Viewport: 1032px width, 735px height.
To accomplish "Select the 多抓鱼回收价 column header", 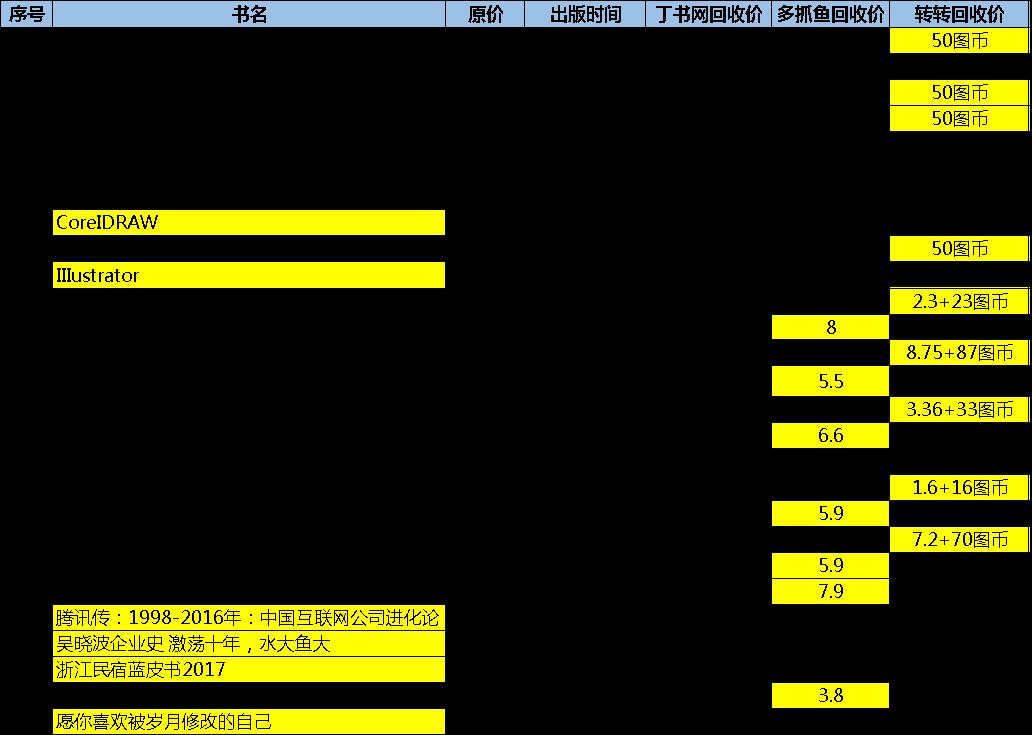I will (x=830, y=14).
